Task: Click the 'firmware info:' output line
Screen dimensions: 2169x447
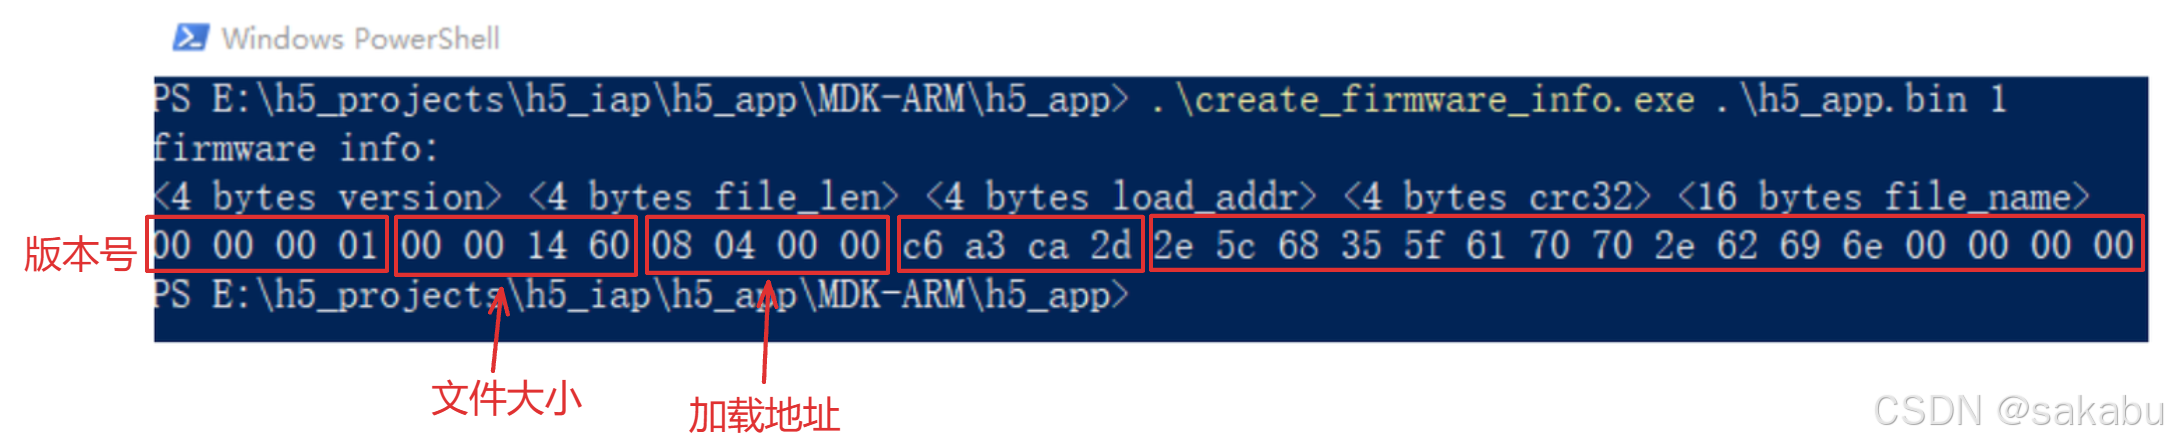Action: (x=296, y=149)
